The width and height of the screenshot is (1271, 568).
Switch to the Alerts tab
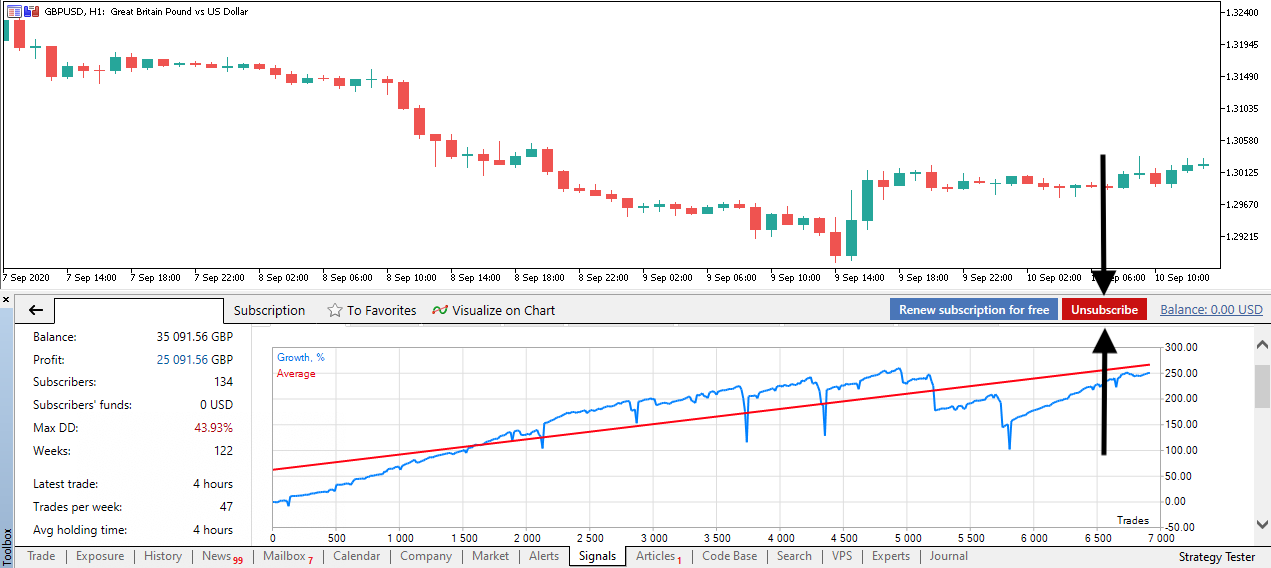[544, 556]
